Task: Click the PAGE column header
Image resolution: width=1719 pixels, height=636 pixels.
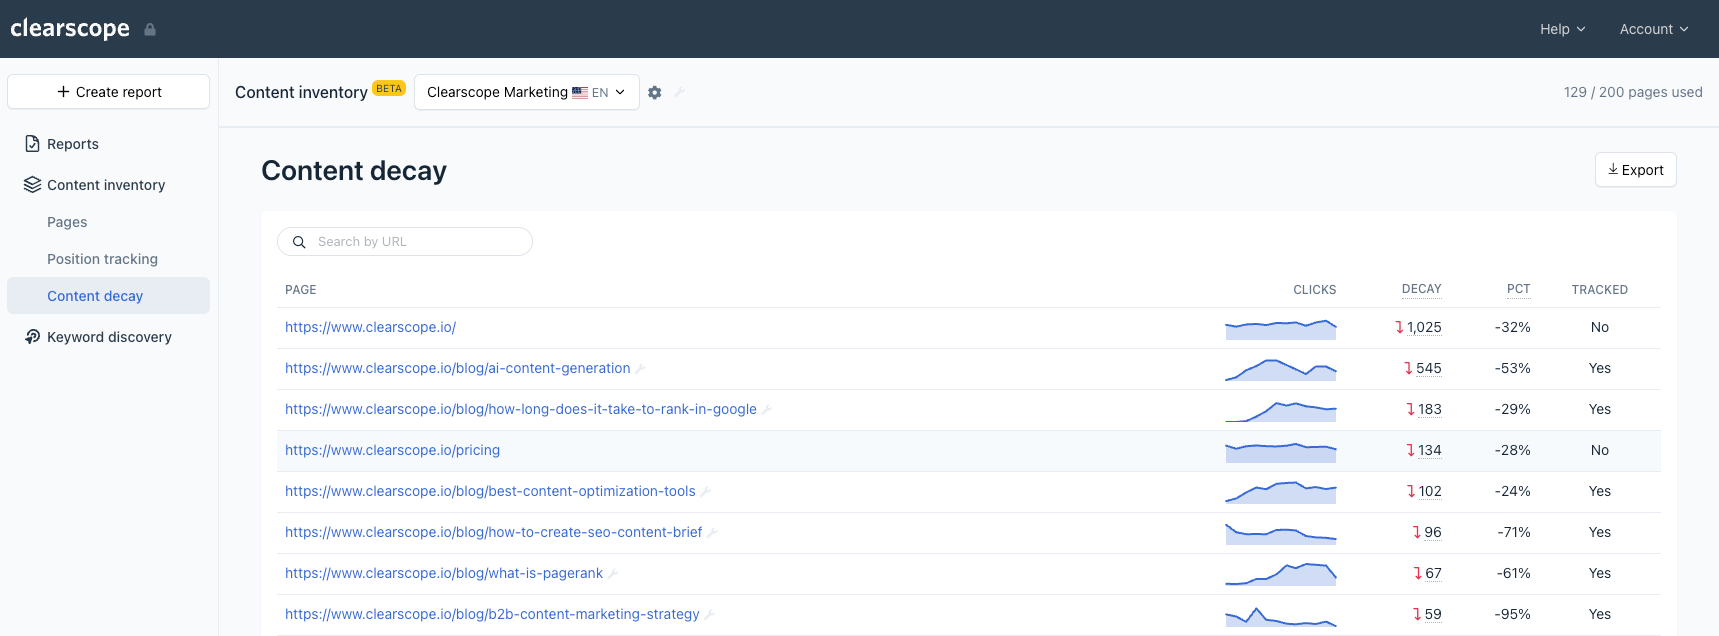Action: click(x=300, y=290)
